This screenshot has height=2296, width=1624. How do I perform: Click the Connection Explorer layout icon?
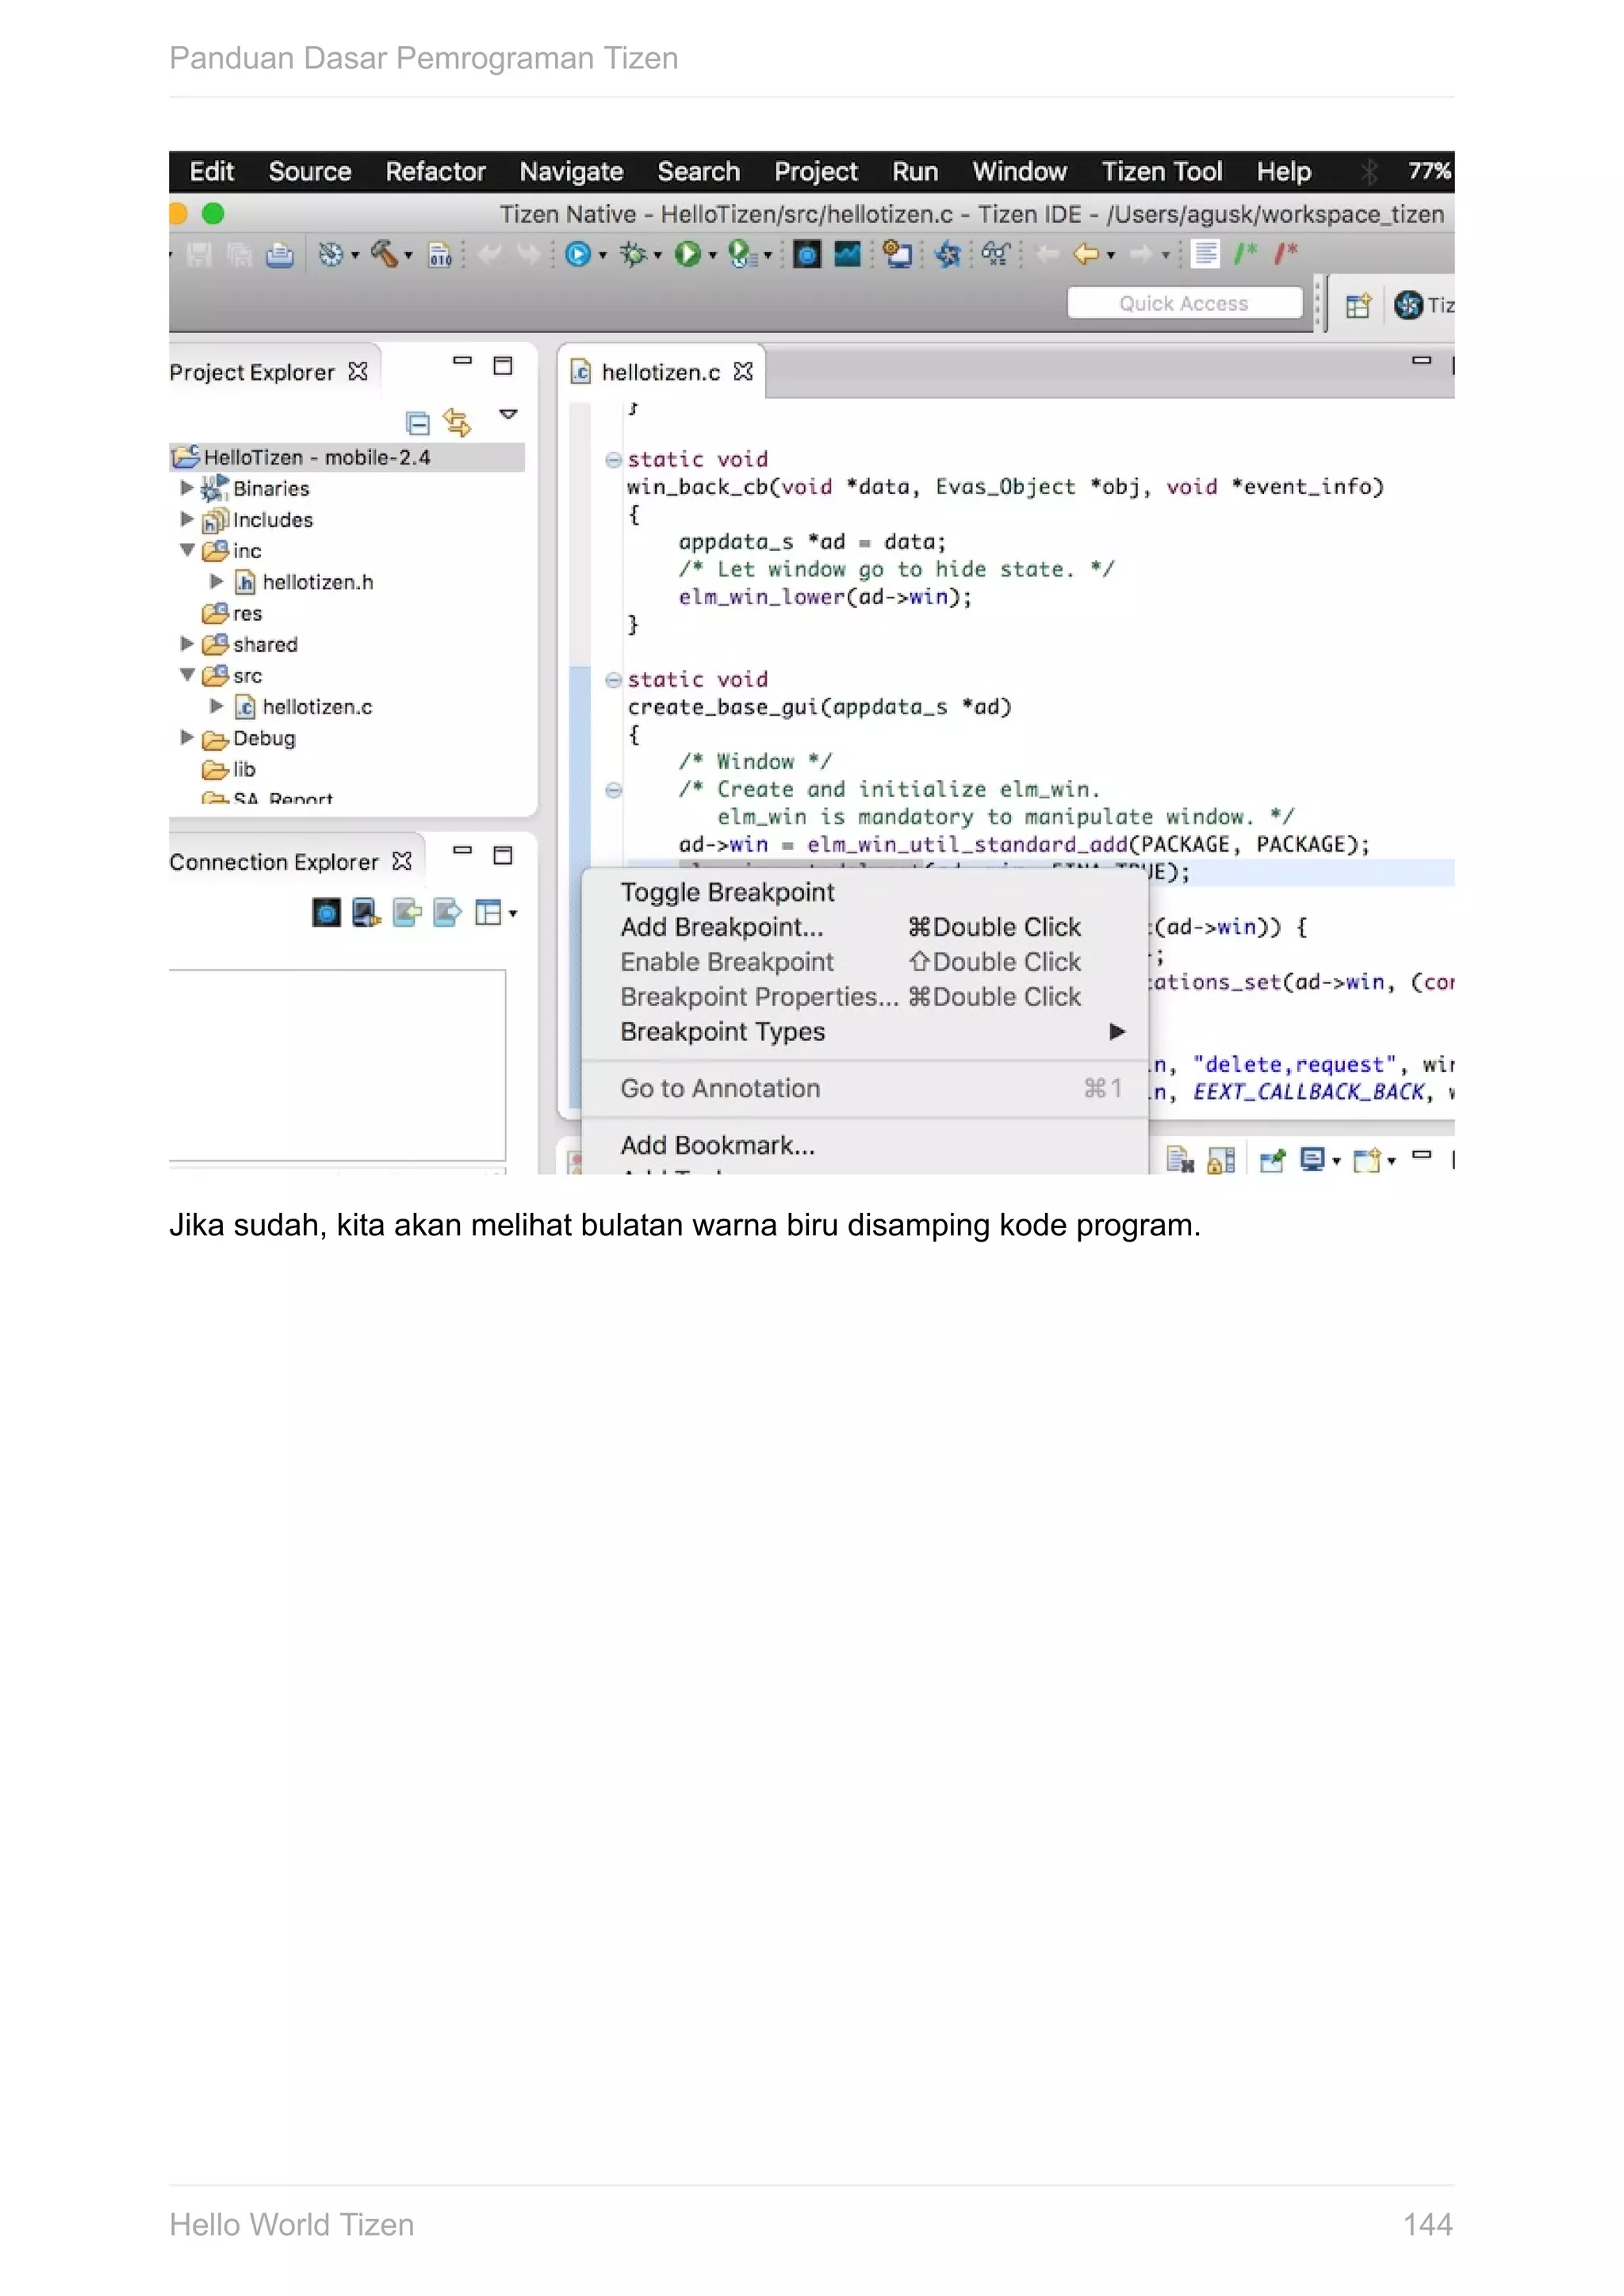click(488, 912)
